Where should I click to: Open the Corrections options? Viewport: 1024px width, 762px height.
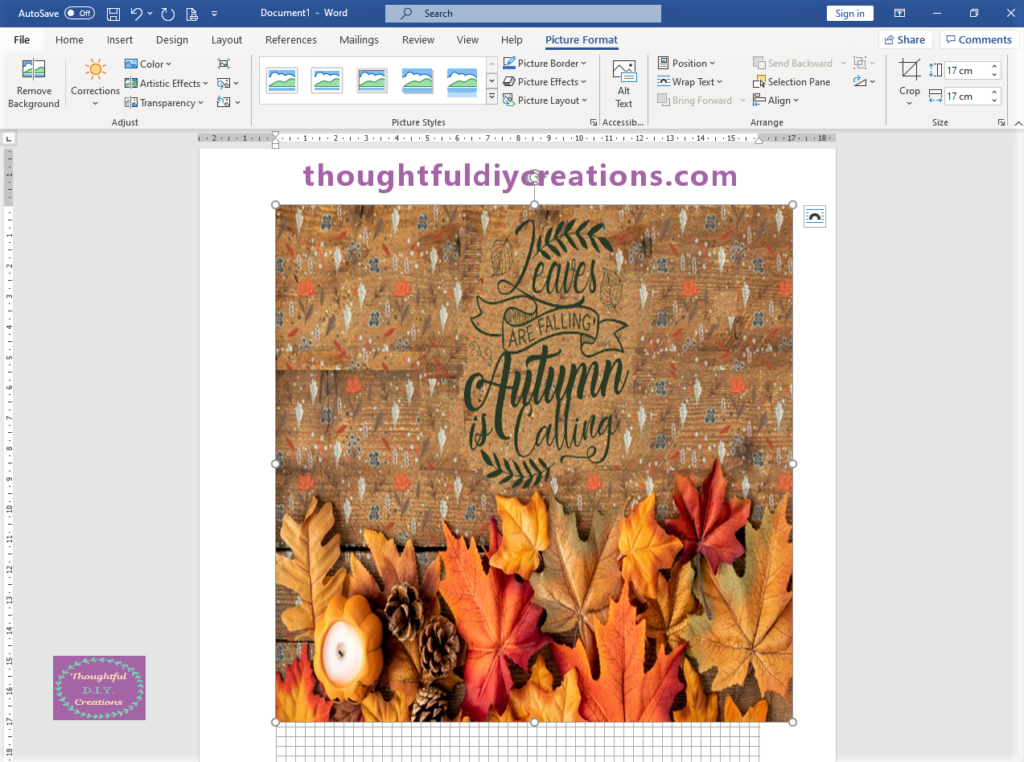[x=95, y=79]
